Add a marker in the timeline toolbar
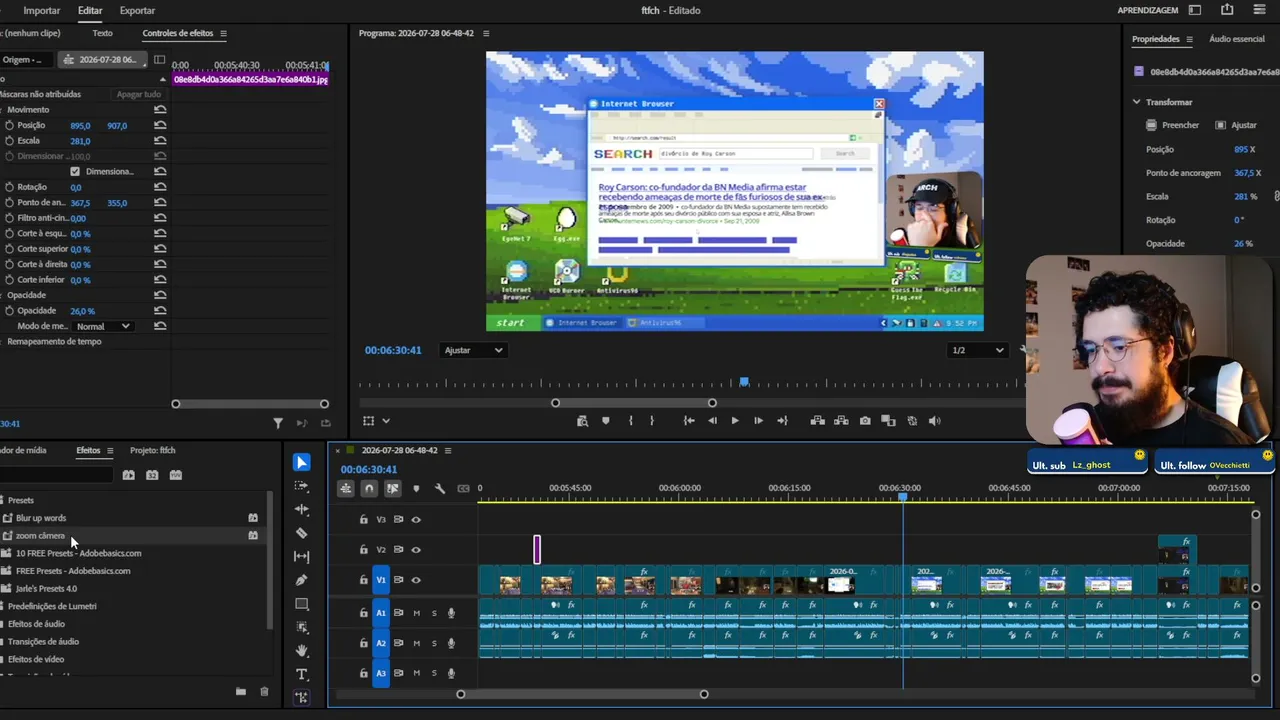 point(416,489)
